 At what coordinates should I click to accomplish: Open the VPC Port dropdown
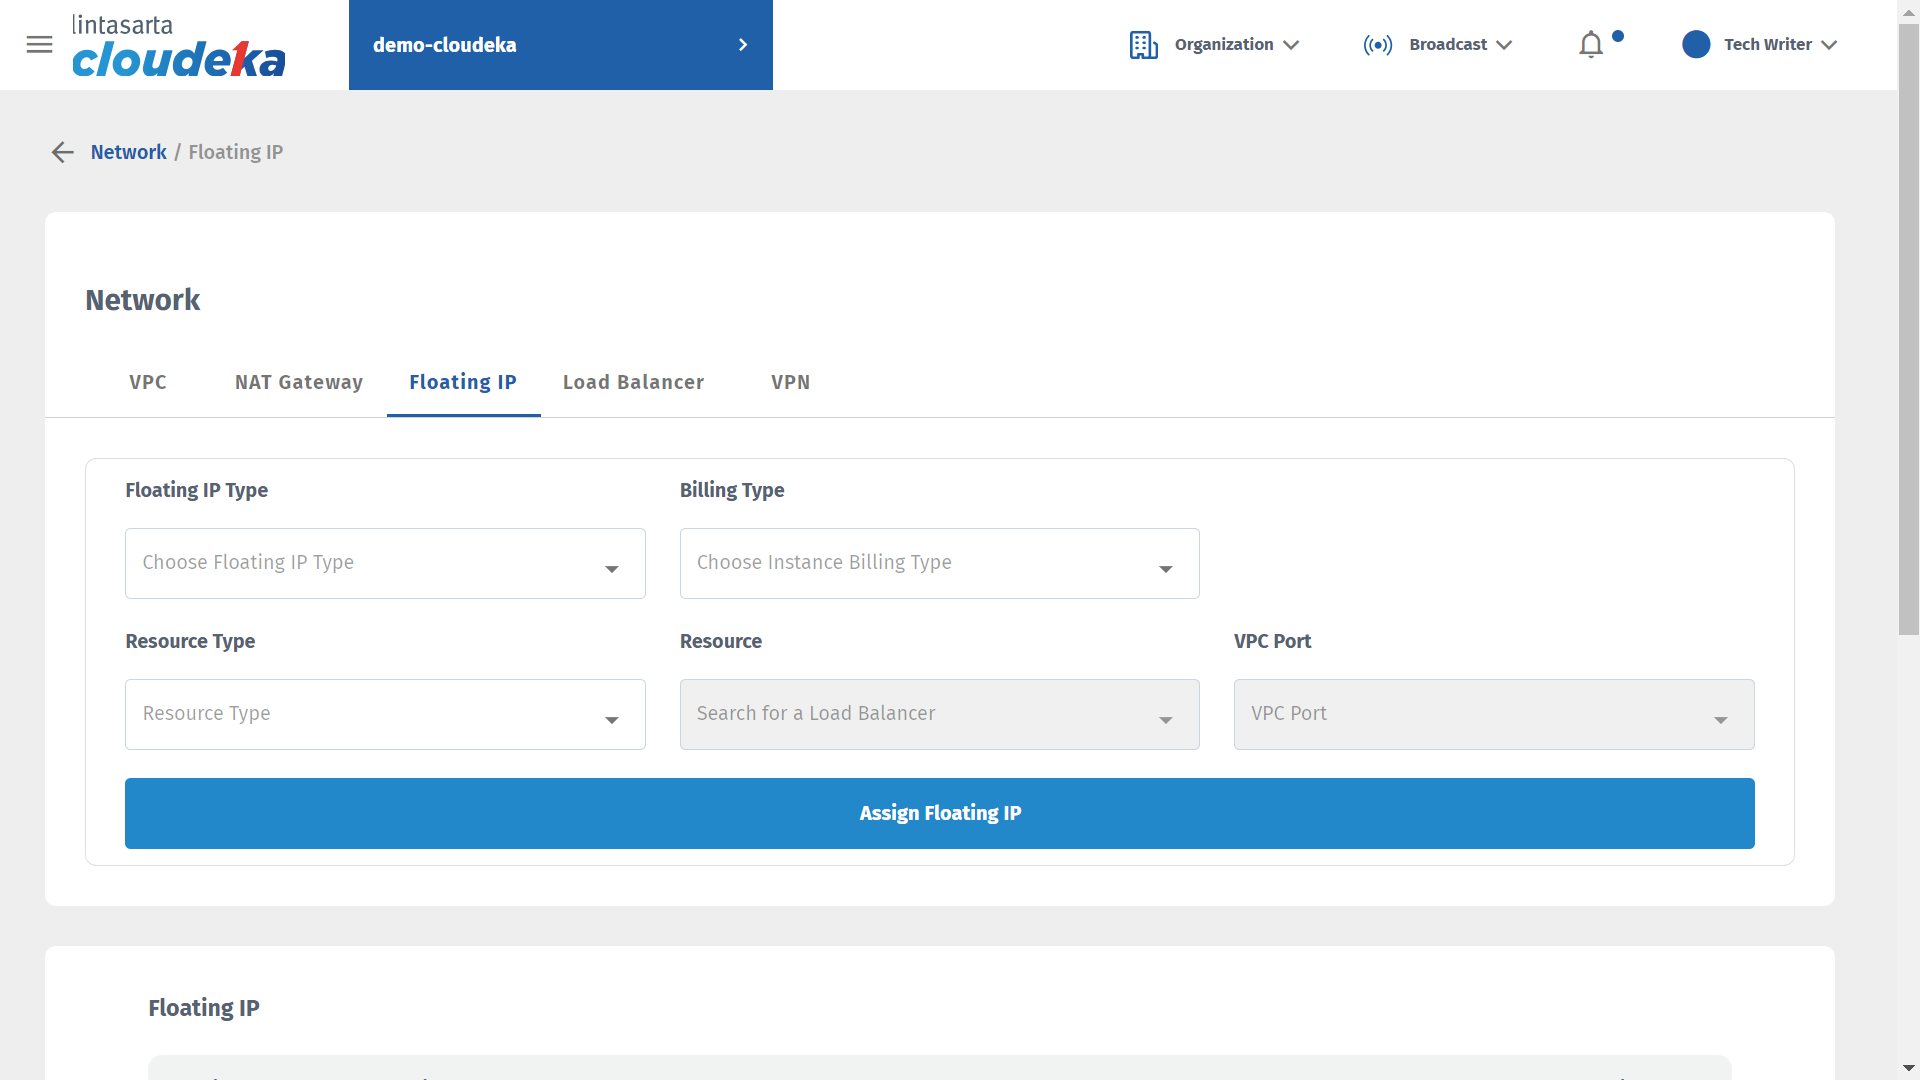[x=1493, y=714]
